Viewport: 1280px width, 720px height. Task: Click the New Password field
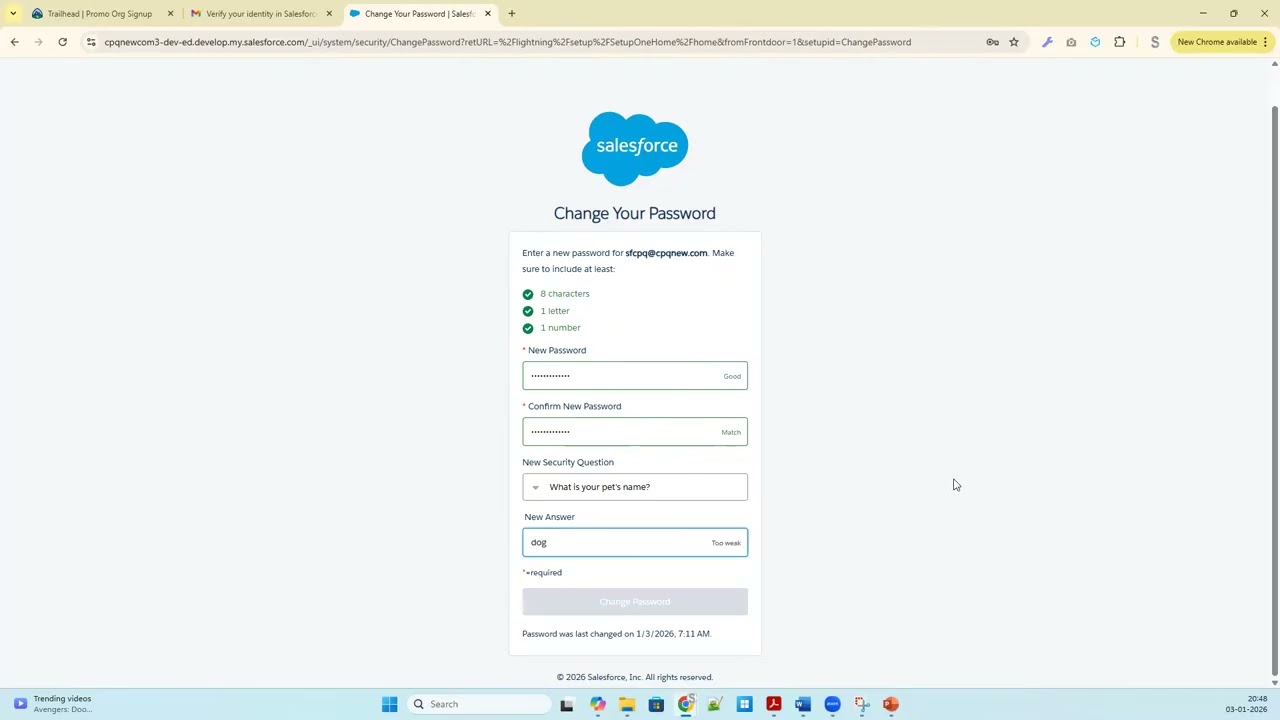pyautogui.click(x=635, y=376)
